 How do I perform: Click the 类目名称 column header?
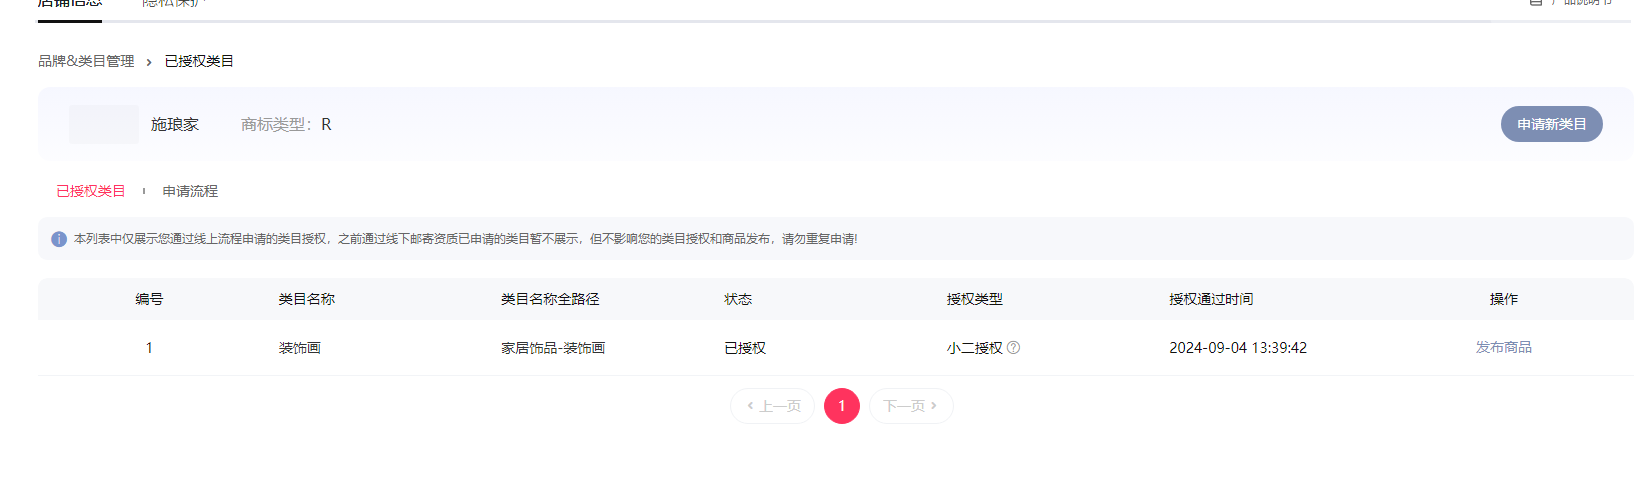point(307,299)
